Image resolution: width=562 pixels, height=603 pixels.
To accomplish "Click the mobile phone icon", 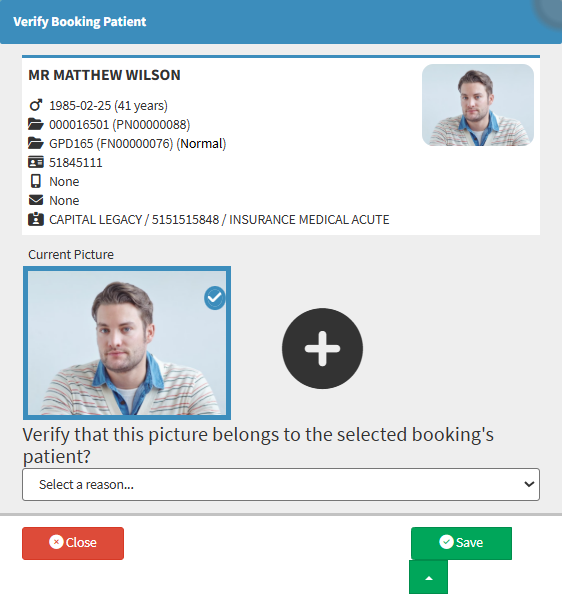I will (36, 181).
